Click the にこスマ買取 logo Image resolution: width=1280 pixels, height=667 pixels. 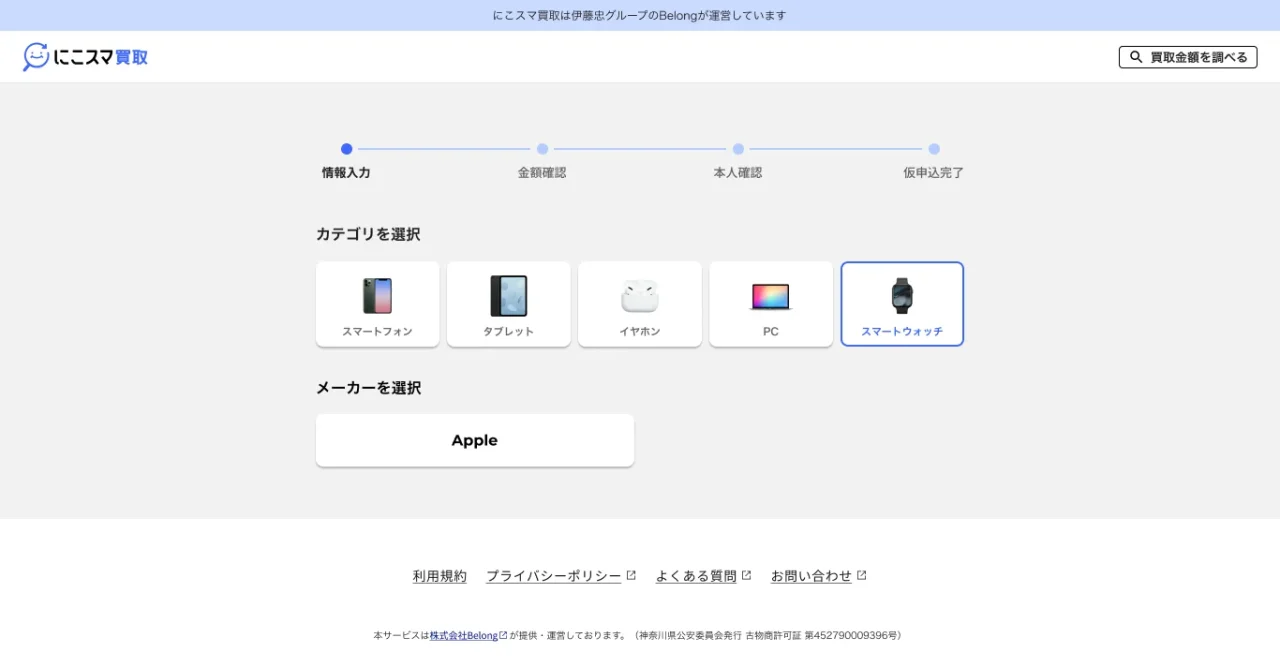[86, 57]
